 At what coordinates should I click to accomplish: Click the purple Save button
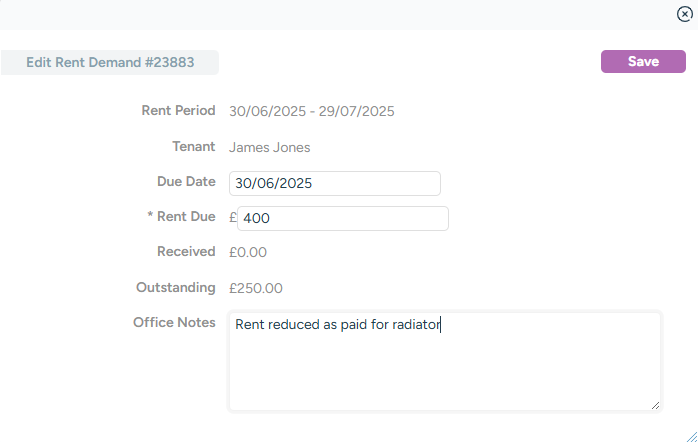coord(643,62)
